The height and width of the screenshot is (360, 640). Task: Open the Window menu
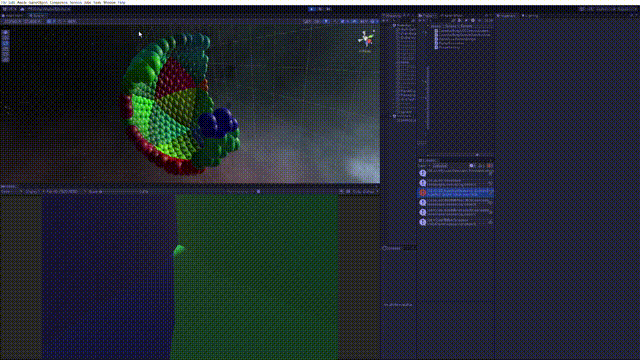[x=109, y=2]
